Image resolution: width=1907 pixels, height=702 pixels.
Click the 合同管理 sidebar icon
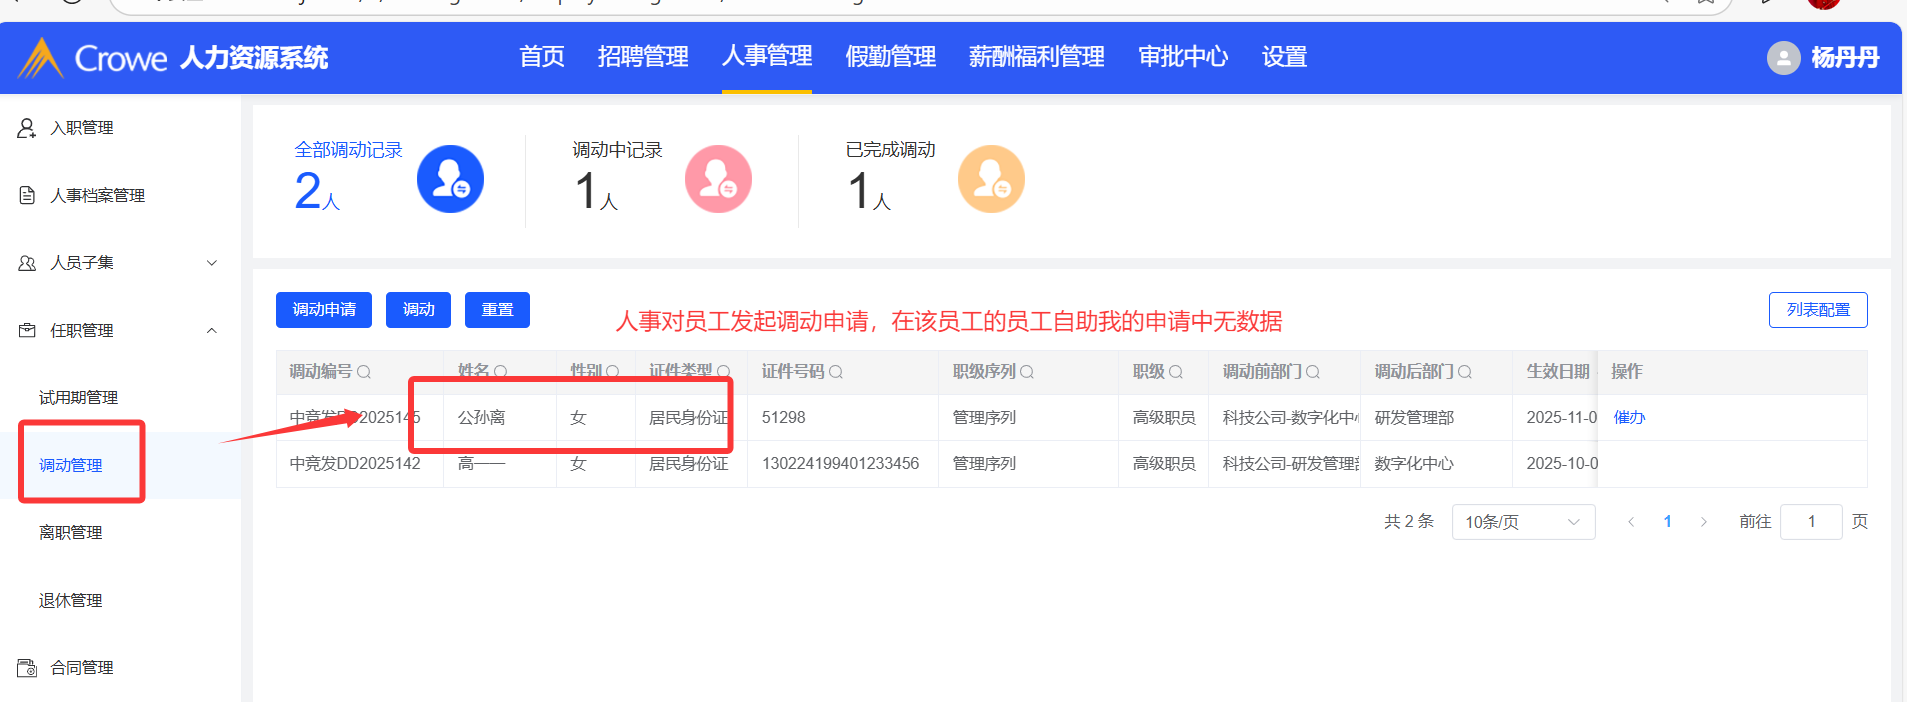pos(27,667)
